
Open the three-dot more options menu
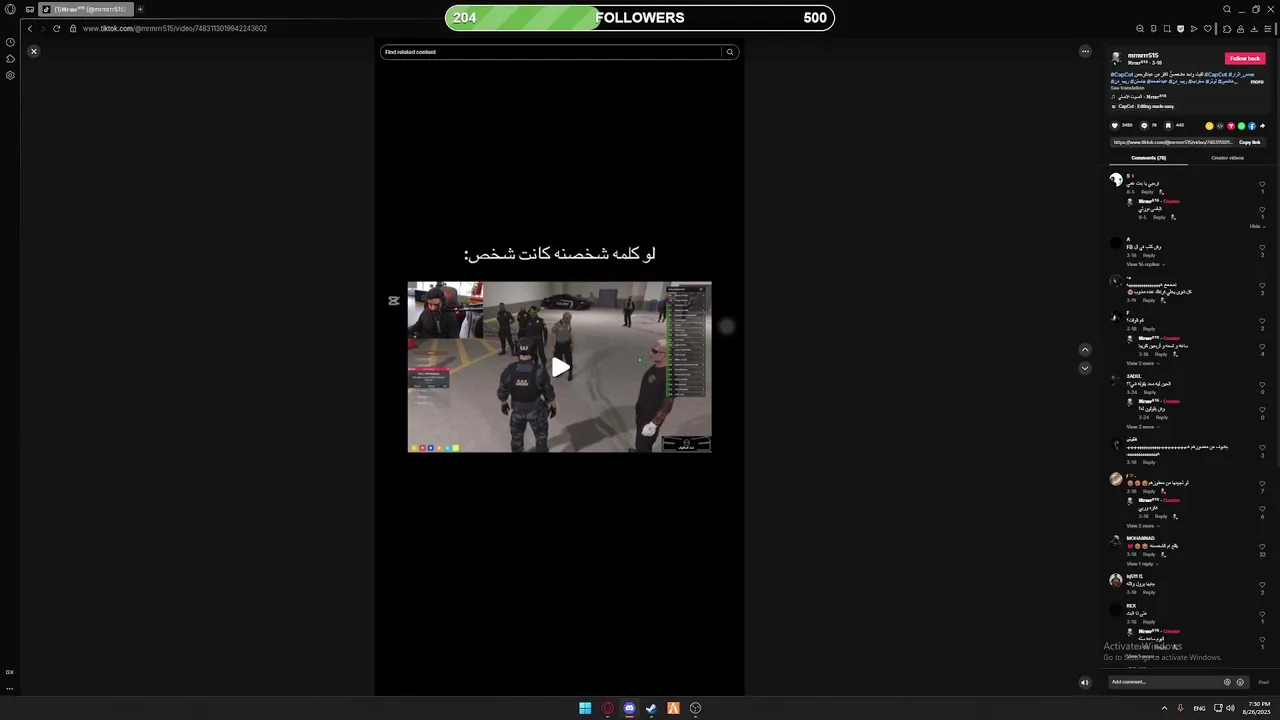[1085, 51]
